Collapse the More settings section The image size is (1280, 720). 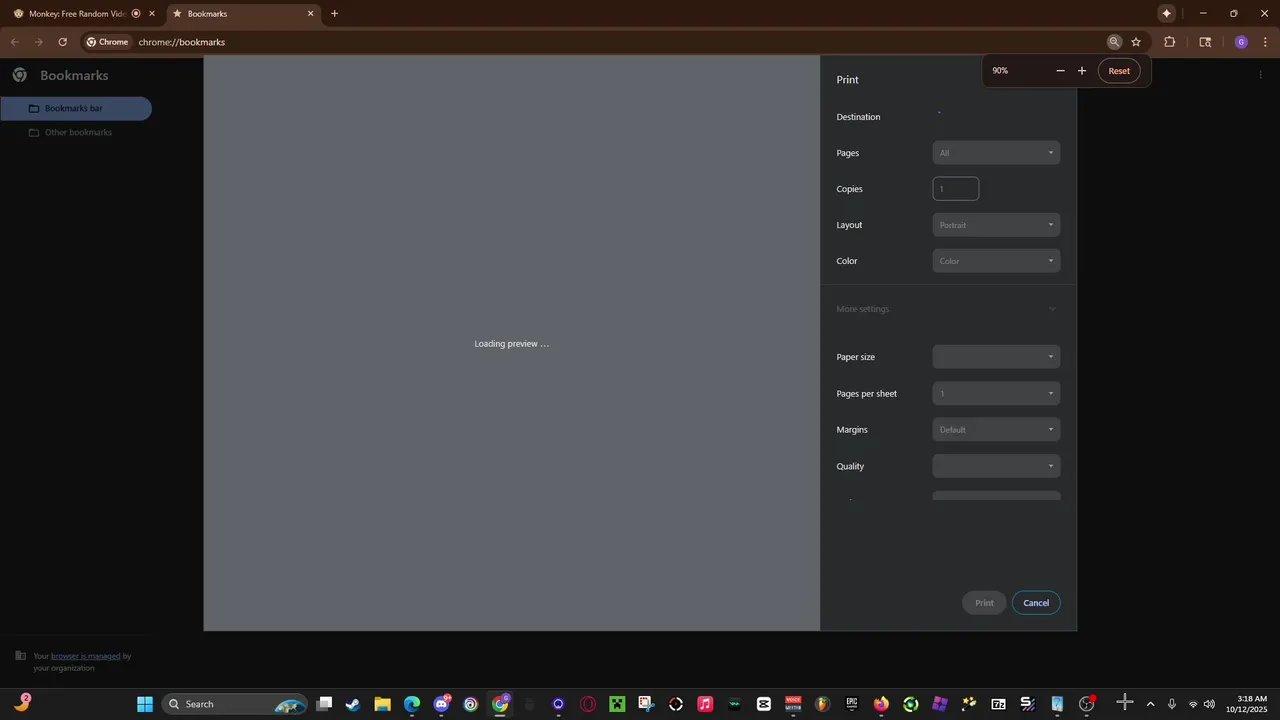[947, 309]
